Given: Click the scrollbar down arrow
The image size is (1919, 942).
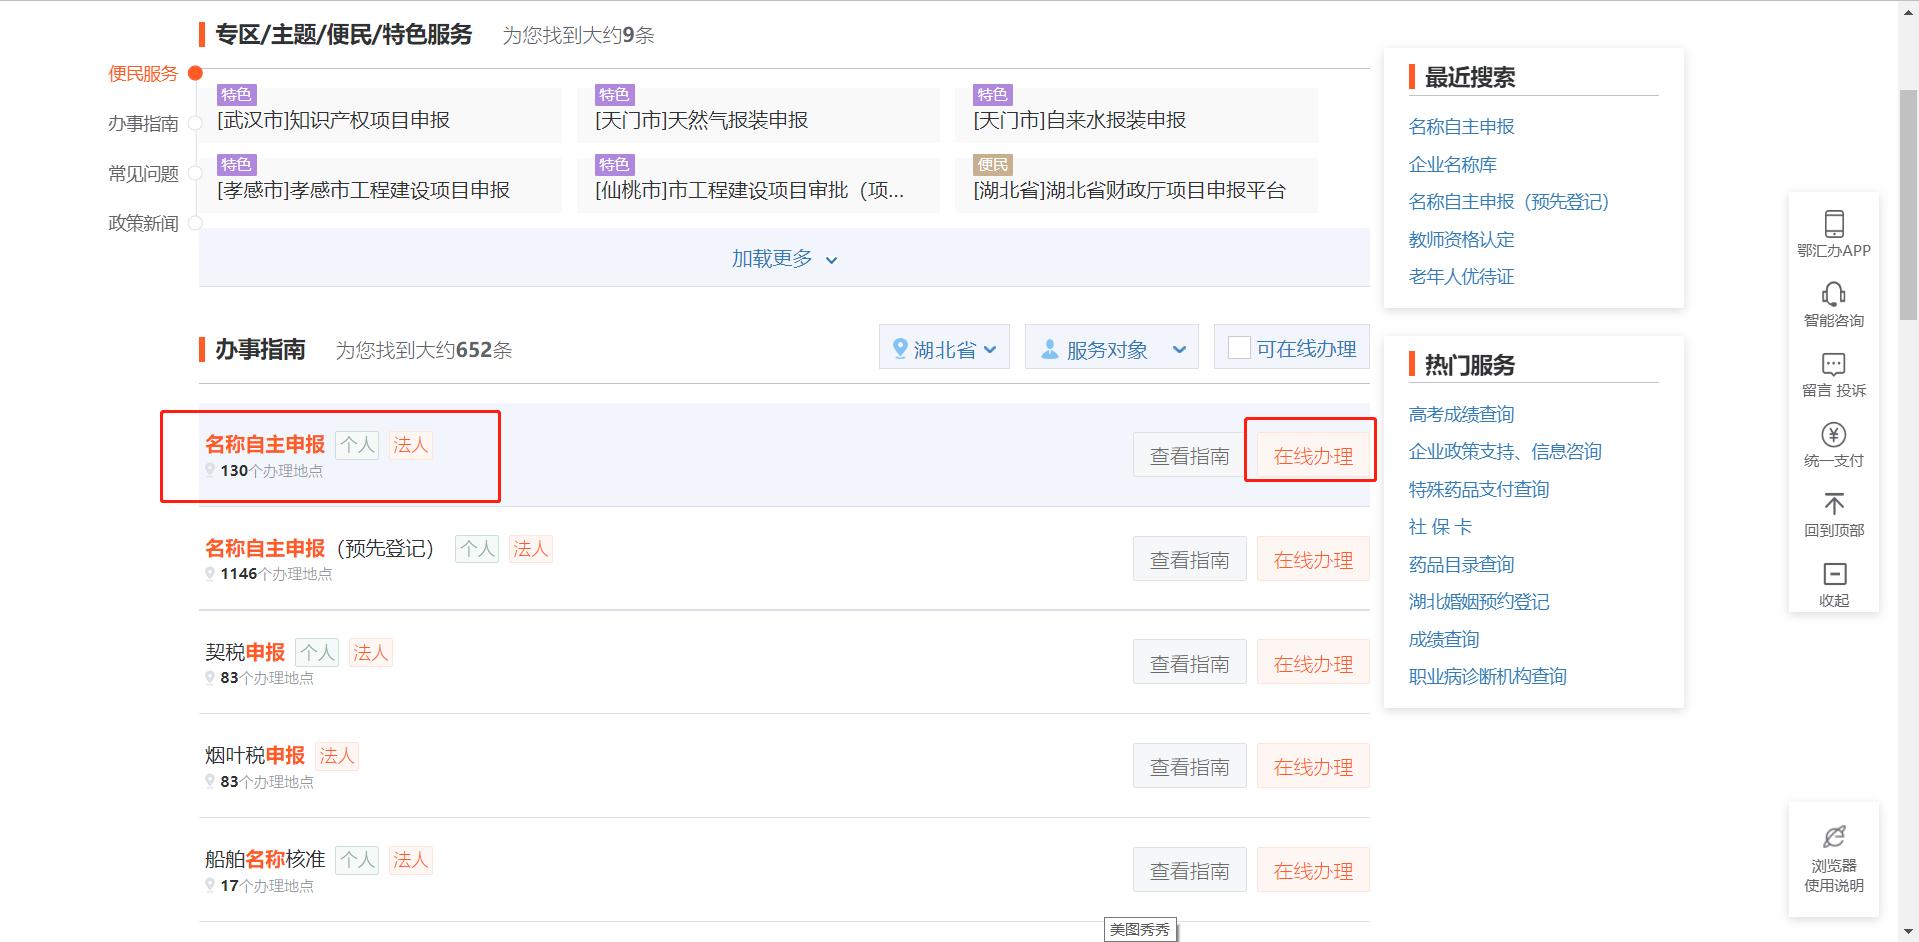Looking at the screenshot, I should point(1909,931).
